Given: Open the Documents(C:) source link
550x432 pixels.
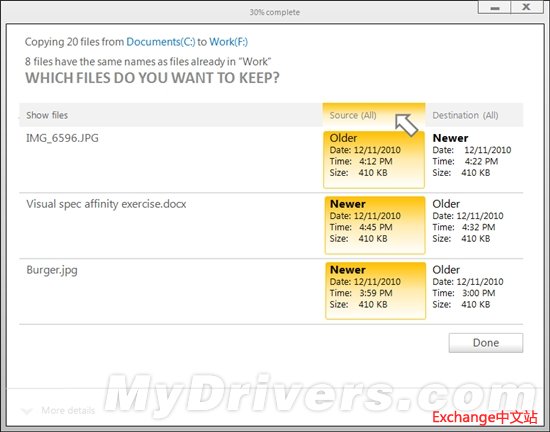Looking at the screenshot, I should pos(160,42).
